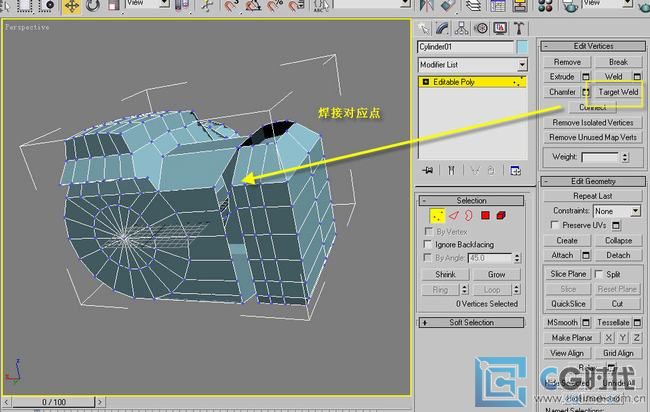Toggle the 3D snaps magnet icon
This screenshot has width=650, height=412.
[x=231, y=6]
